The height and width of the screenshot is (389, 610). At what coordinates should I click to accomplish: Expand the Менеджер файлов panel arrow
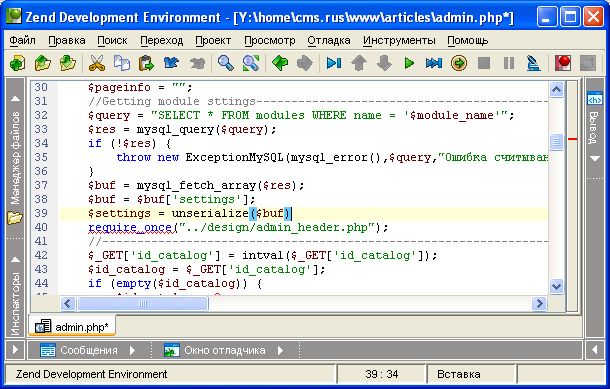click(x=15, y=99)
